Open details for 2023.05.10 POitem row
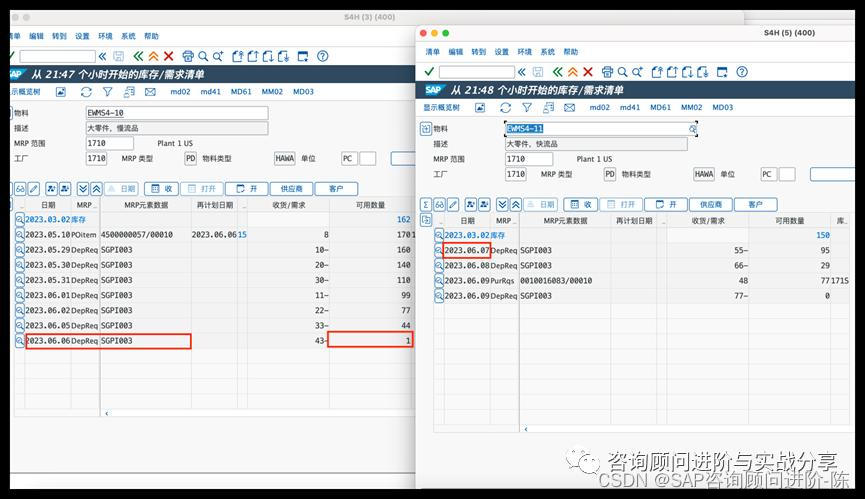The image size is (865, 499). [x=19, y=235]
